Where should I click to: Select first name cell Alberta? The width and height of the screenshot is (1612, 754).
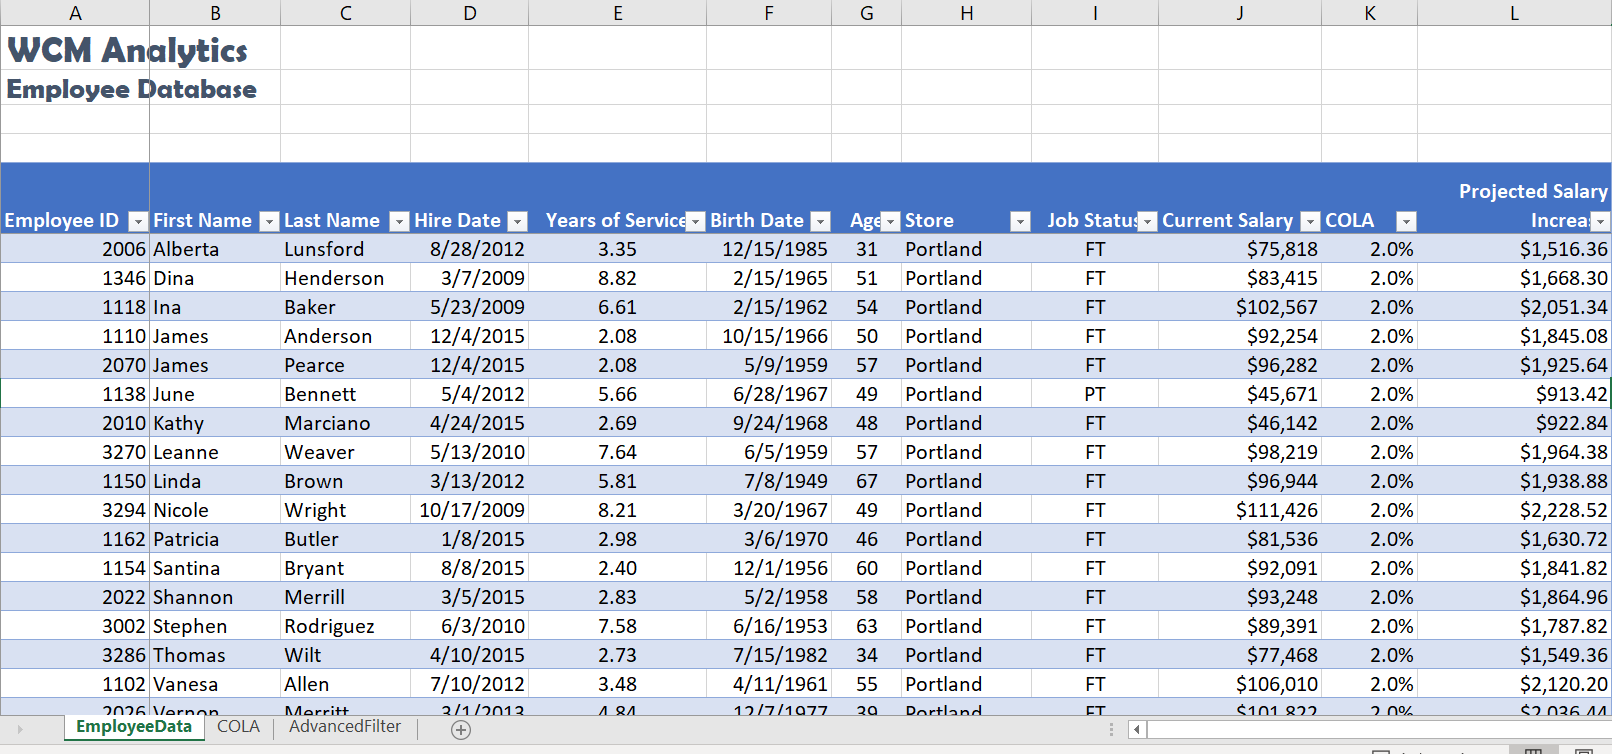tap(215, 249)
